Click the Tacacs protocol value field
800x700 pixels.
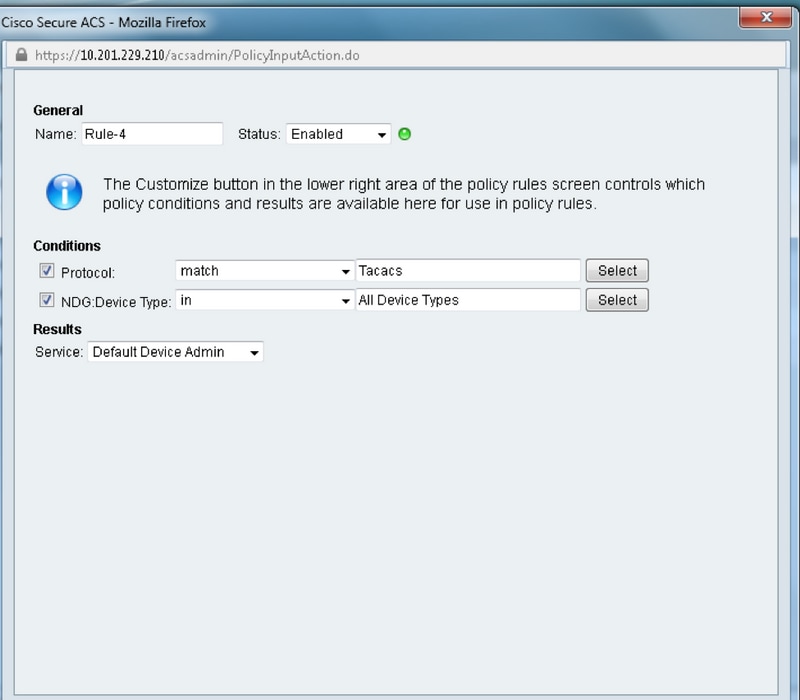[468, 270]
